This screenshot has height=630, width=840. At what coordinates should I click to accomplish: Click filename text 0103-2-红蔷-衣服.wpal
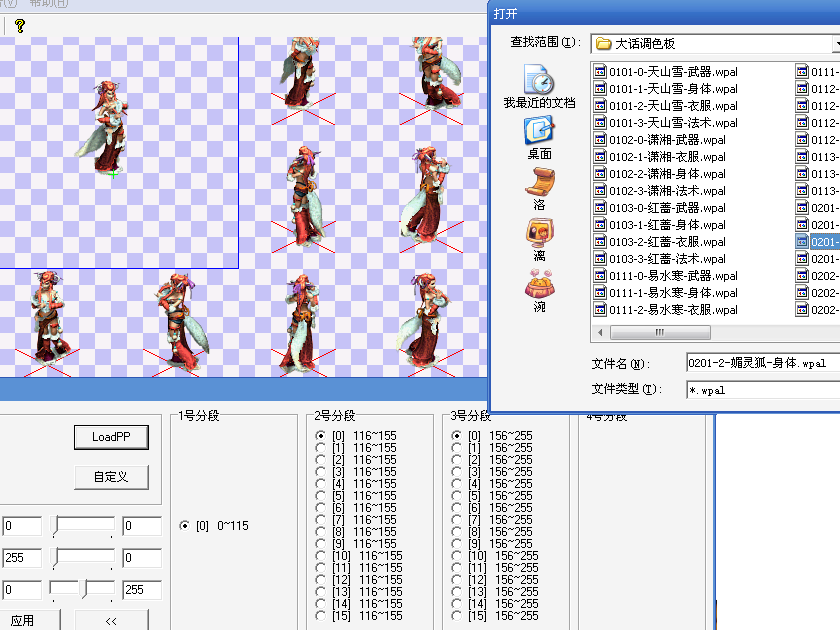pos(668,242)
